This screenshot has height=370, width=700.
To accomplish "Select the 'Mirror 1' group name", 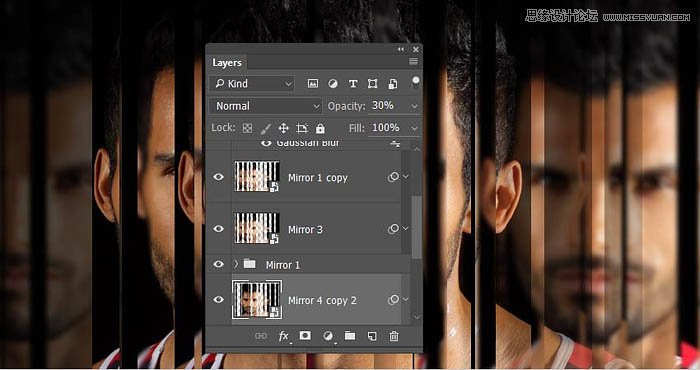I will click(283, 265).
